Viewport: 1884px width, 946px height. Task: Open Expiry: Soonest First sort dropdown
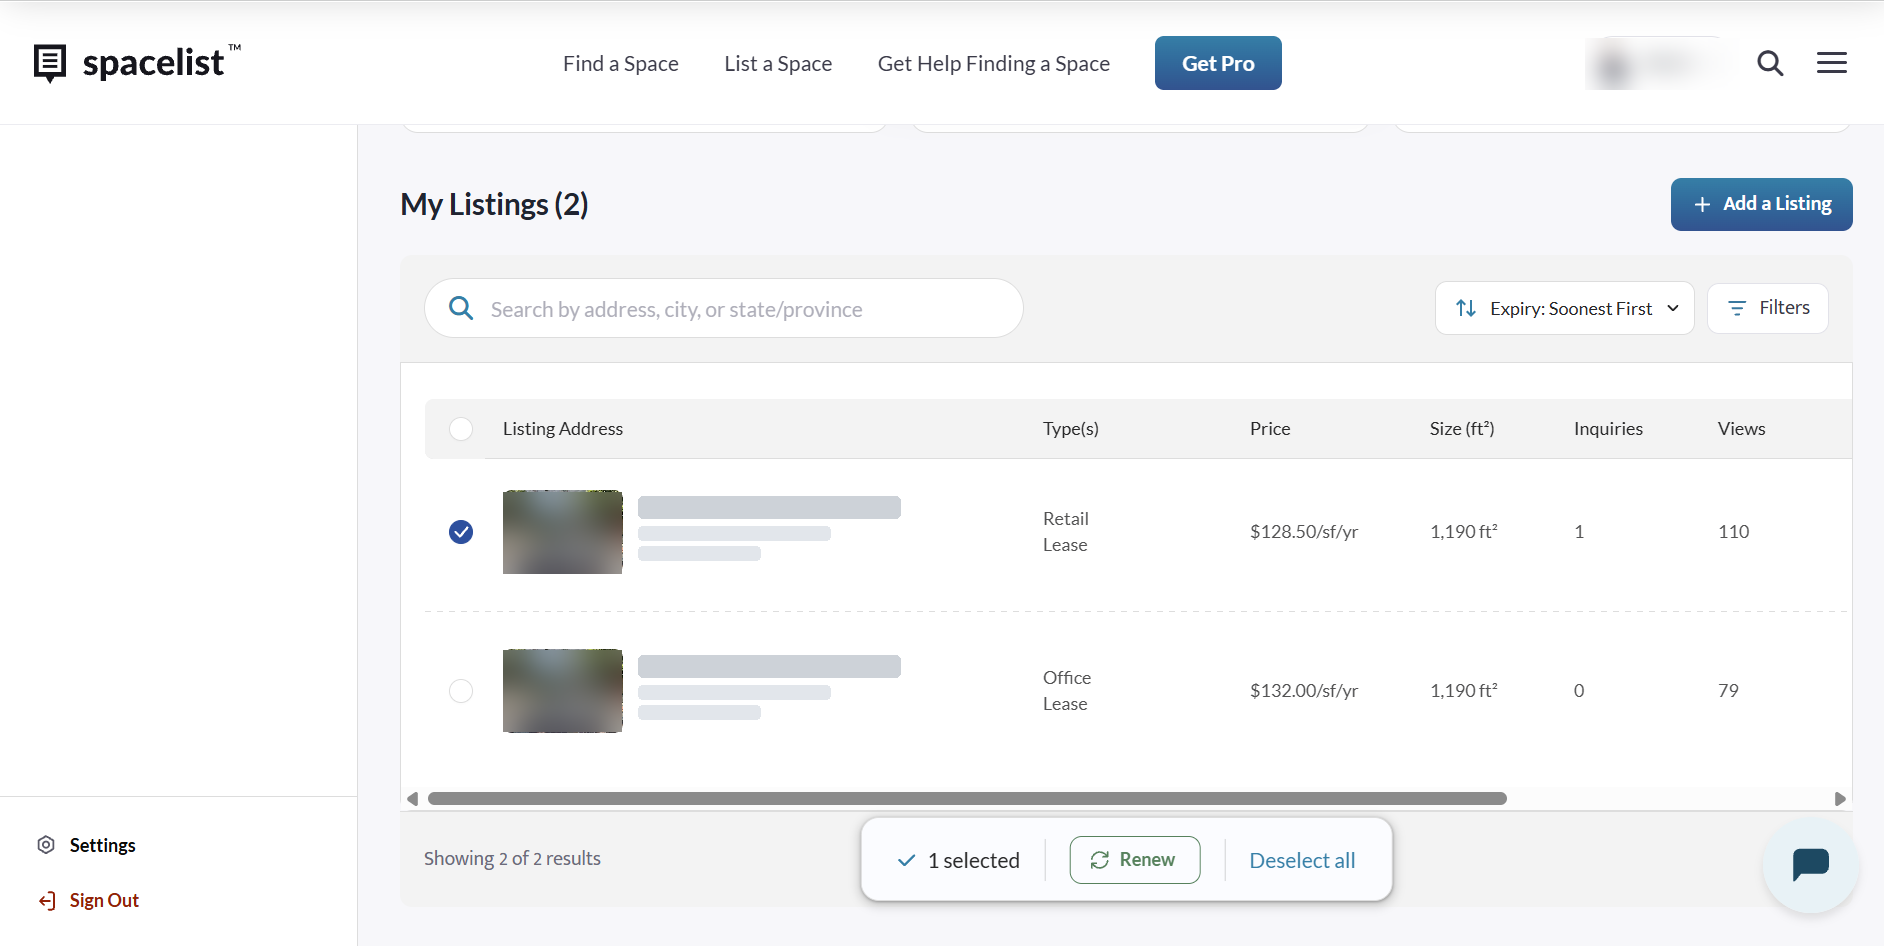pos(1564,308)
